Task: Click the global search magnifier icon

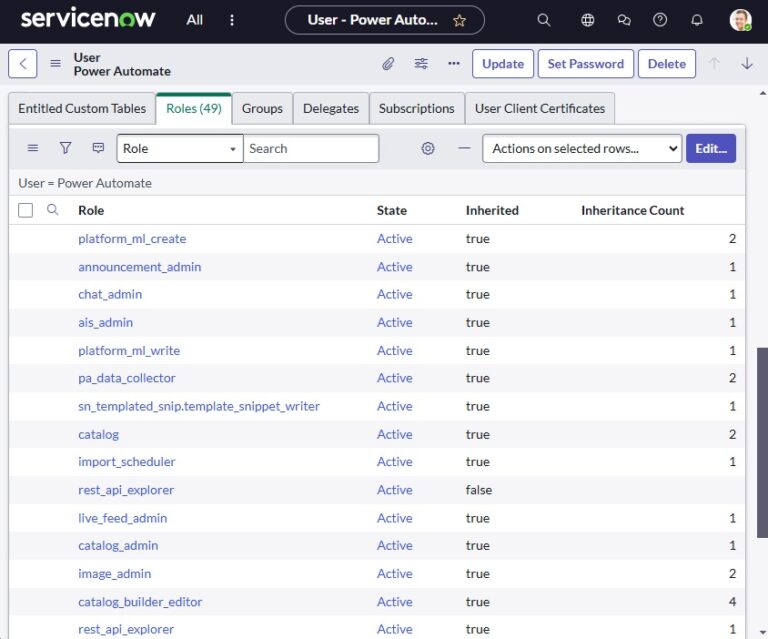Action: click(544, 20)
